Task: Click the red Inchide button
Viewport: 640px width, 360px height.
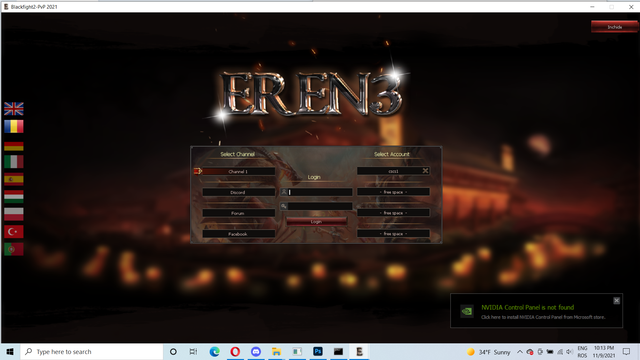Action: tap(615, 27)
